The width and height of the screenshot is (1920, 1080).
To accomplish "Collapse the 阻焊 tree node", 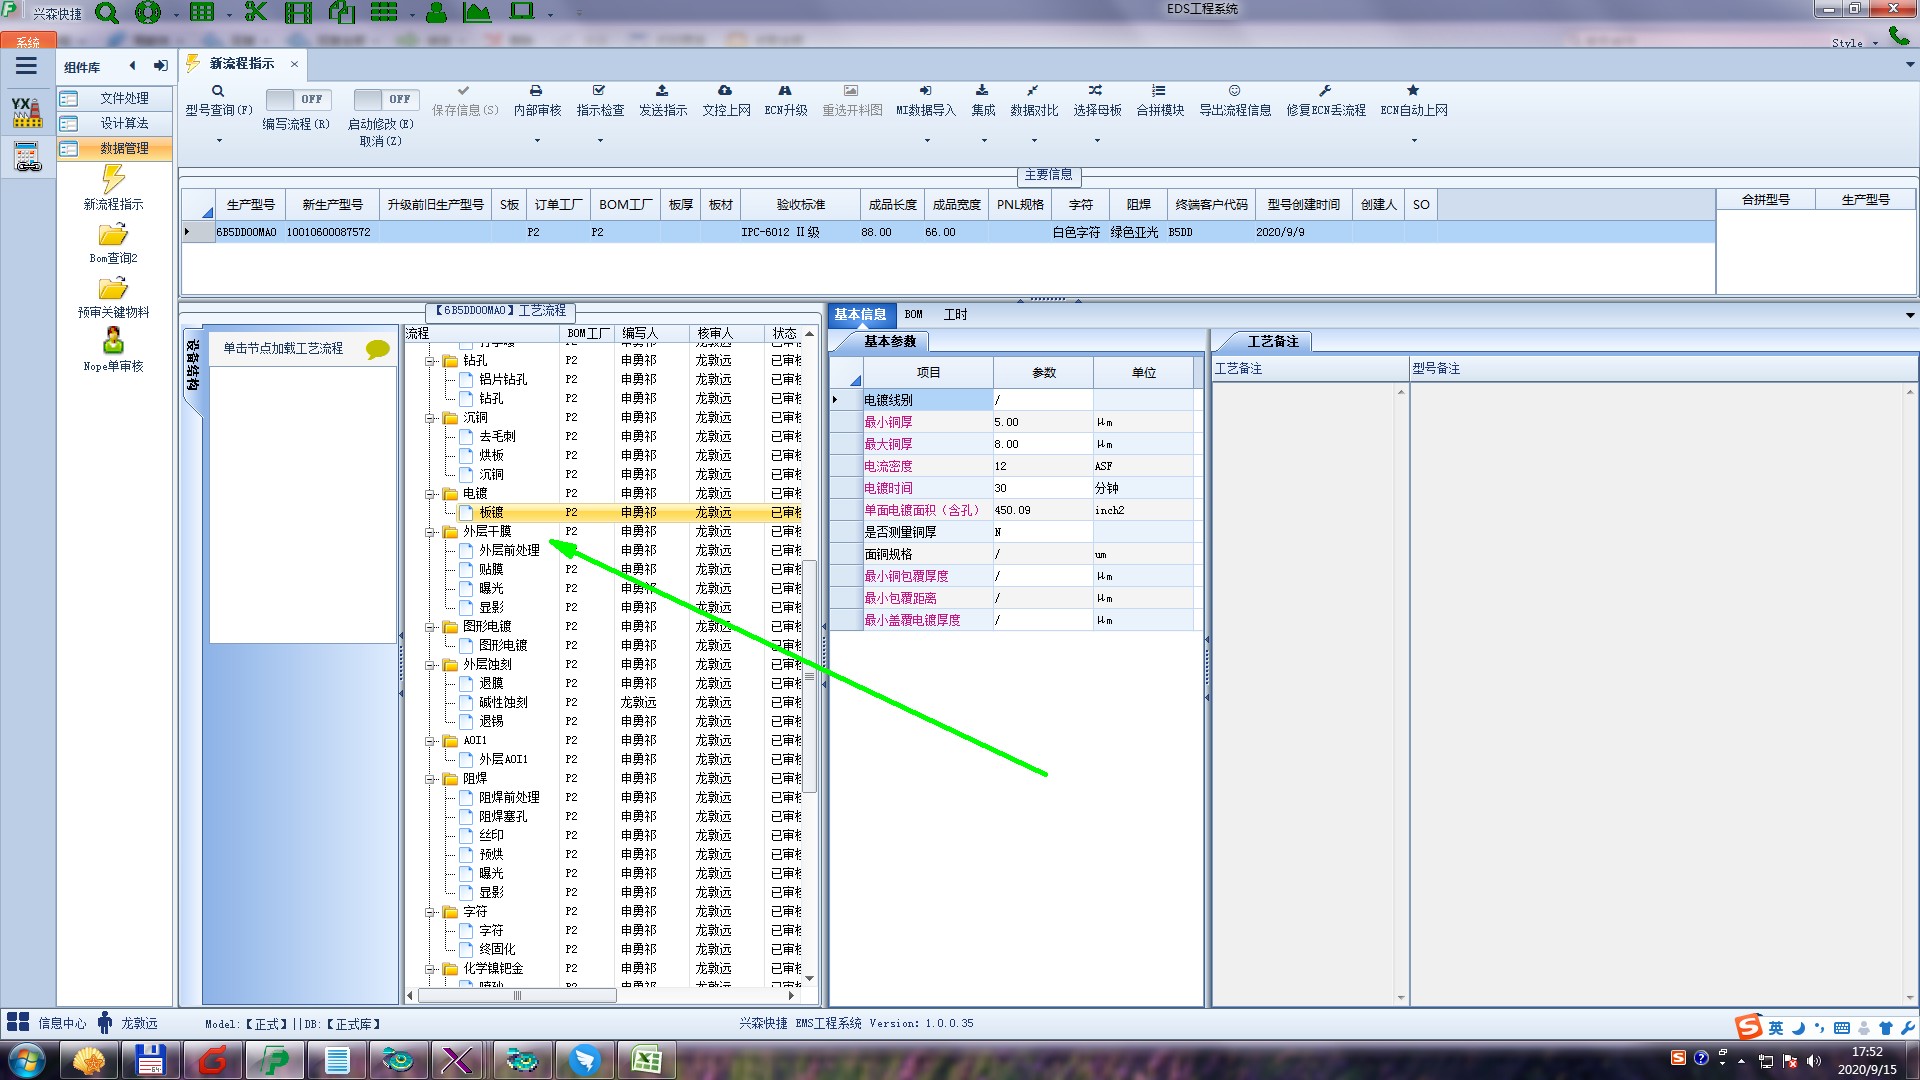I will tap(430, 779).
